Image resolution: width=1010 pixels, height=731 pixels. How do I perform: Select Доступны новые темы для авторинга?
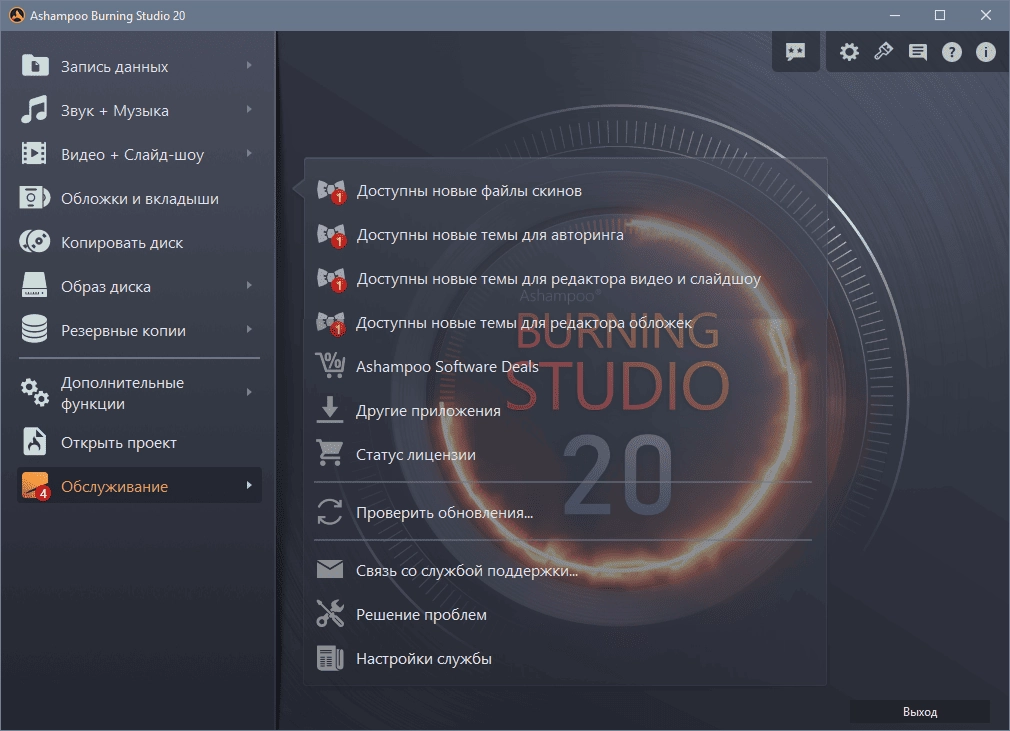(490, 235)
